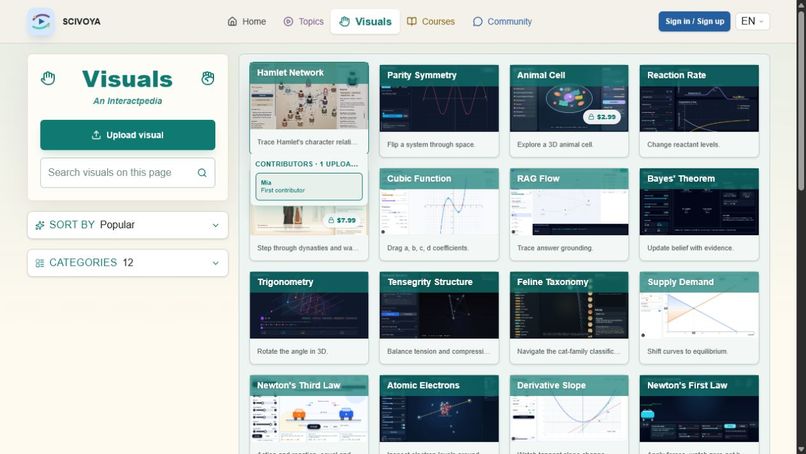
Task: Open the Supply Demand visual card
Action: pyautogui.click(x=699, y=317)
